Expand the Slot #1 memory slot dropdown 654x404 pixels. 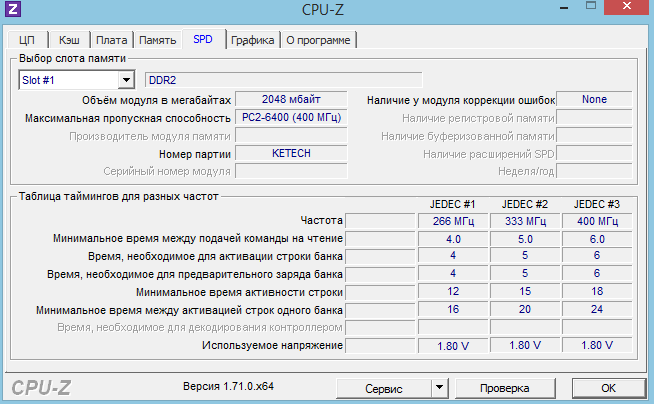tap(126, 80)
